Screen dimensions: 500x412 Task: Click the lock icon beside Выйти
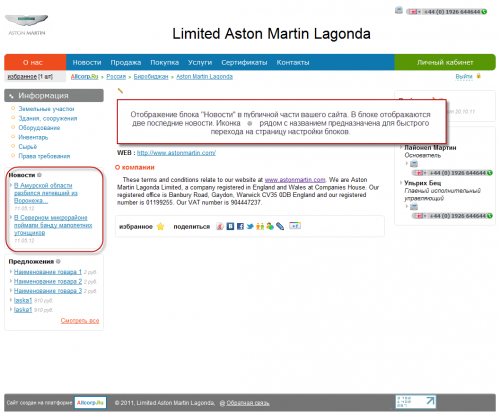pyautogui.click(x=479, y=76)
